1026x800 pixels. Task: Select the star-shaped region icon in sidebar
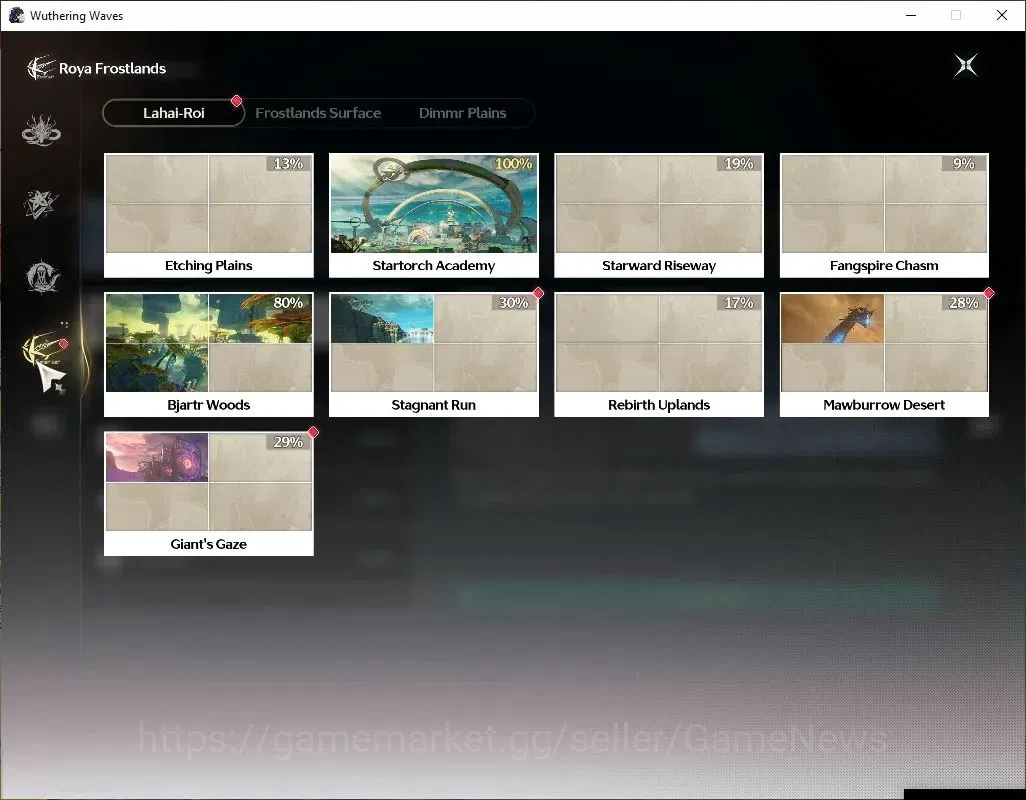point(41,203)
